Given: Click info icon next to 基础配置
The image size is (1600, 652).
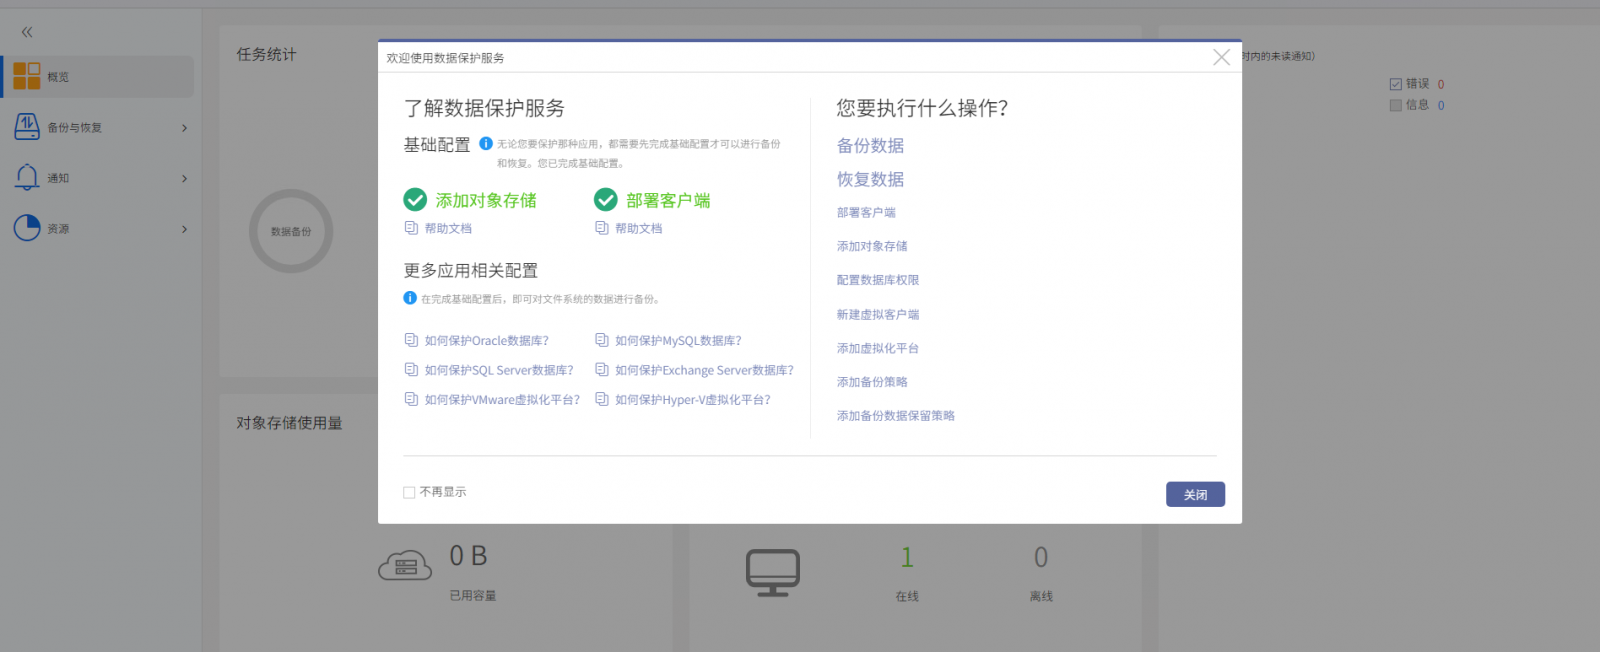Looking at the screenshot, I should 486,143.
